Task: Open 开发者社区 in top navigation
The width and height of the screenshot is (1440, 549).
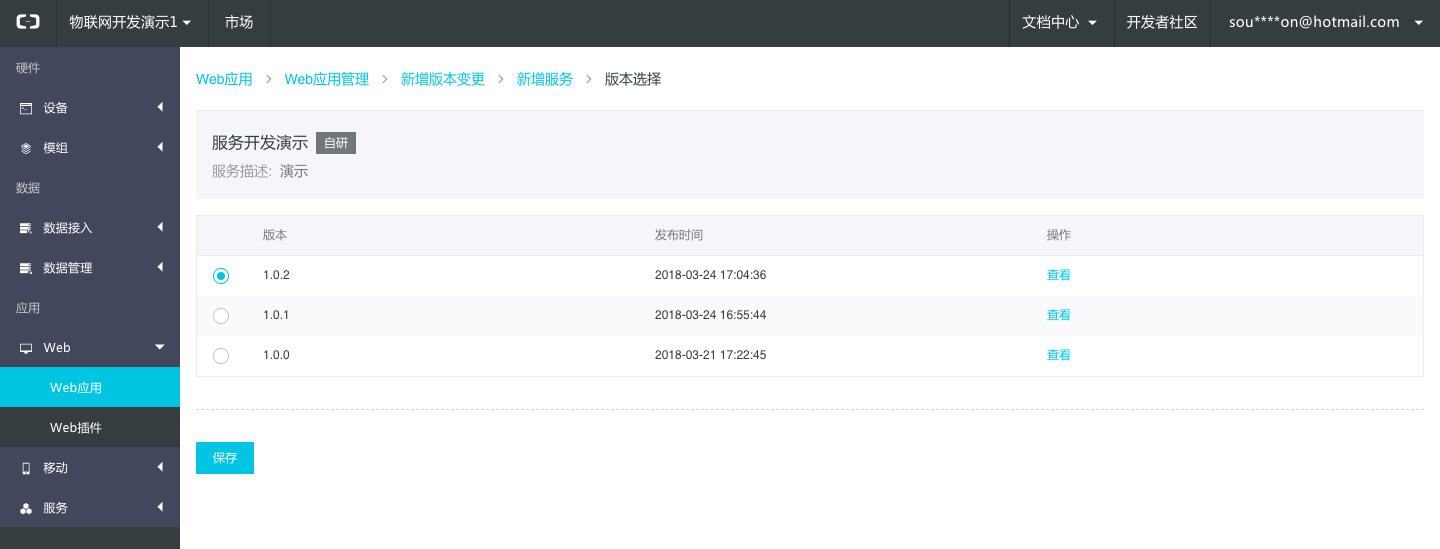Action: coord(1161,22)
